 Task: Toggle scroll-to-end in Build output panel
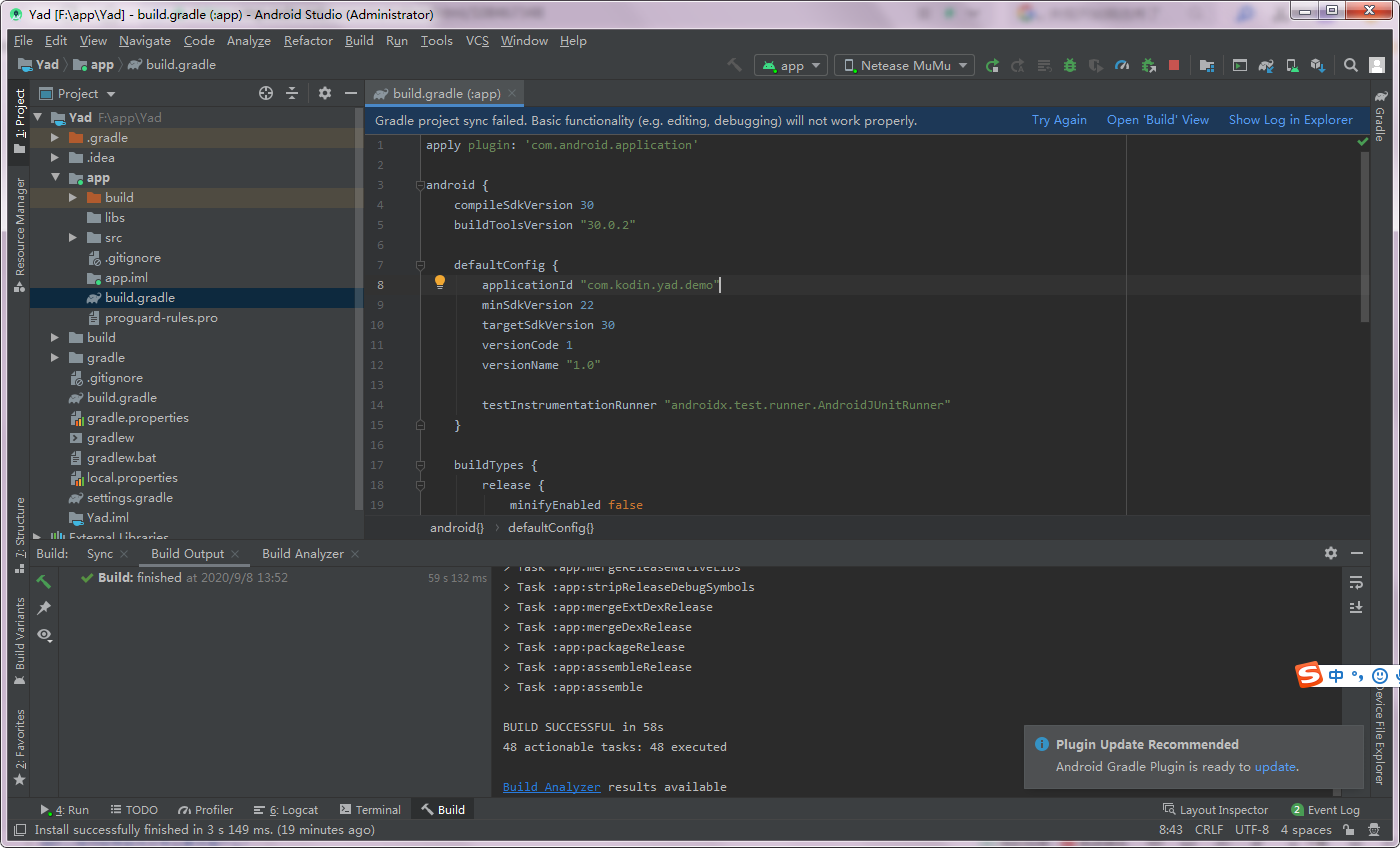coord(1356,606)
